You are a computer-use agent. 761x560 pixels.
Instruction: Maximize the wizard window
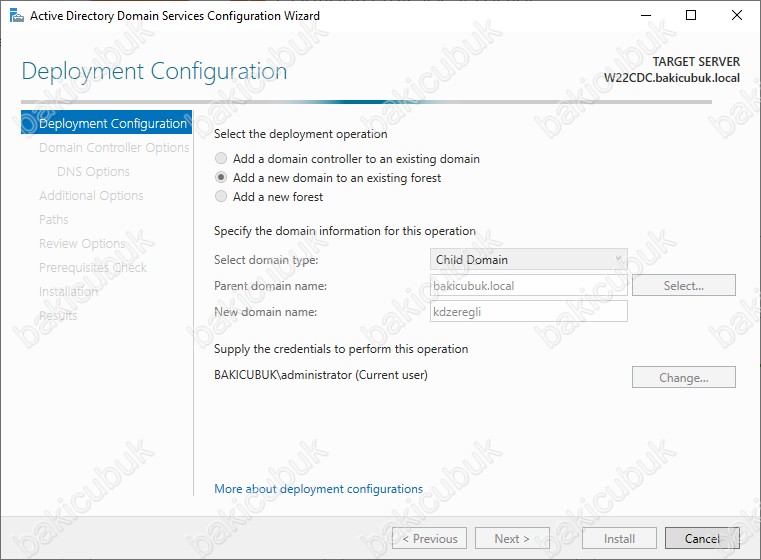coord(691,16)
